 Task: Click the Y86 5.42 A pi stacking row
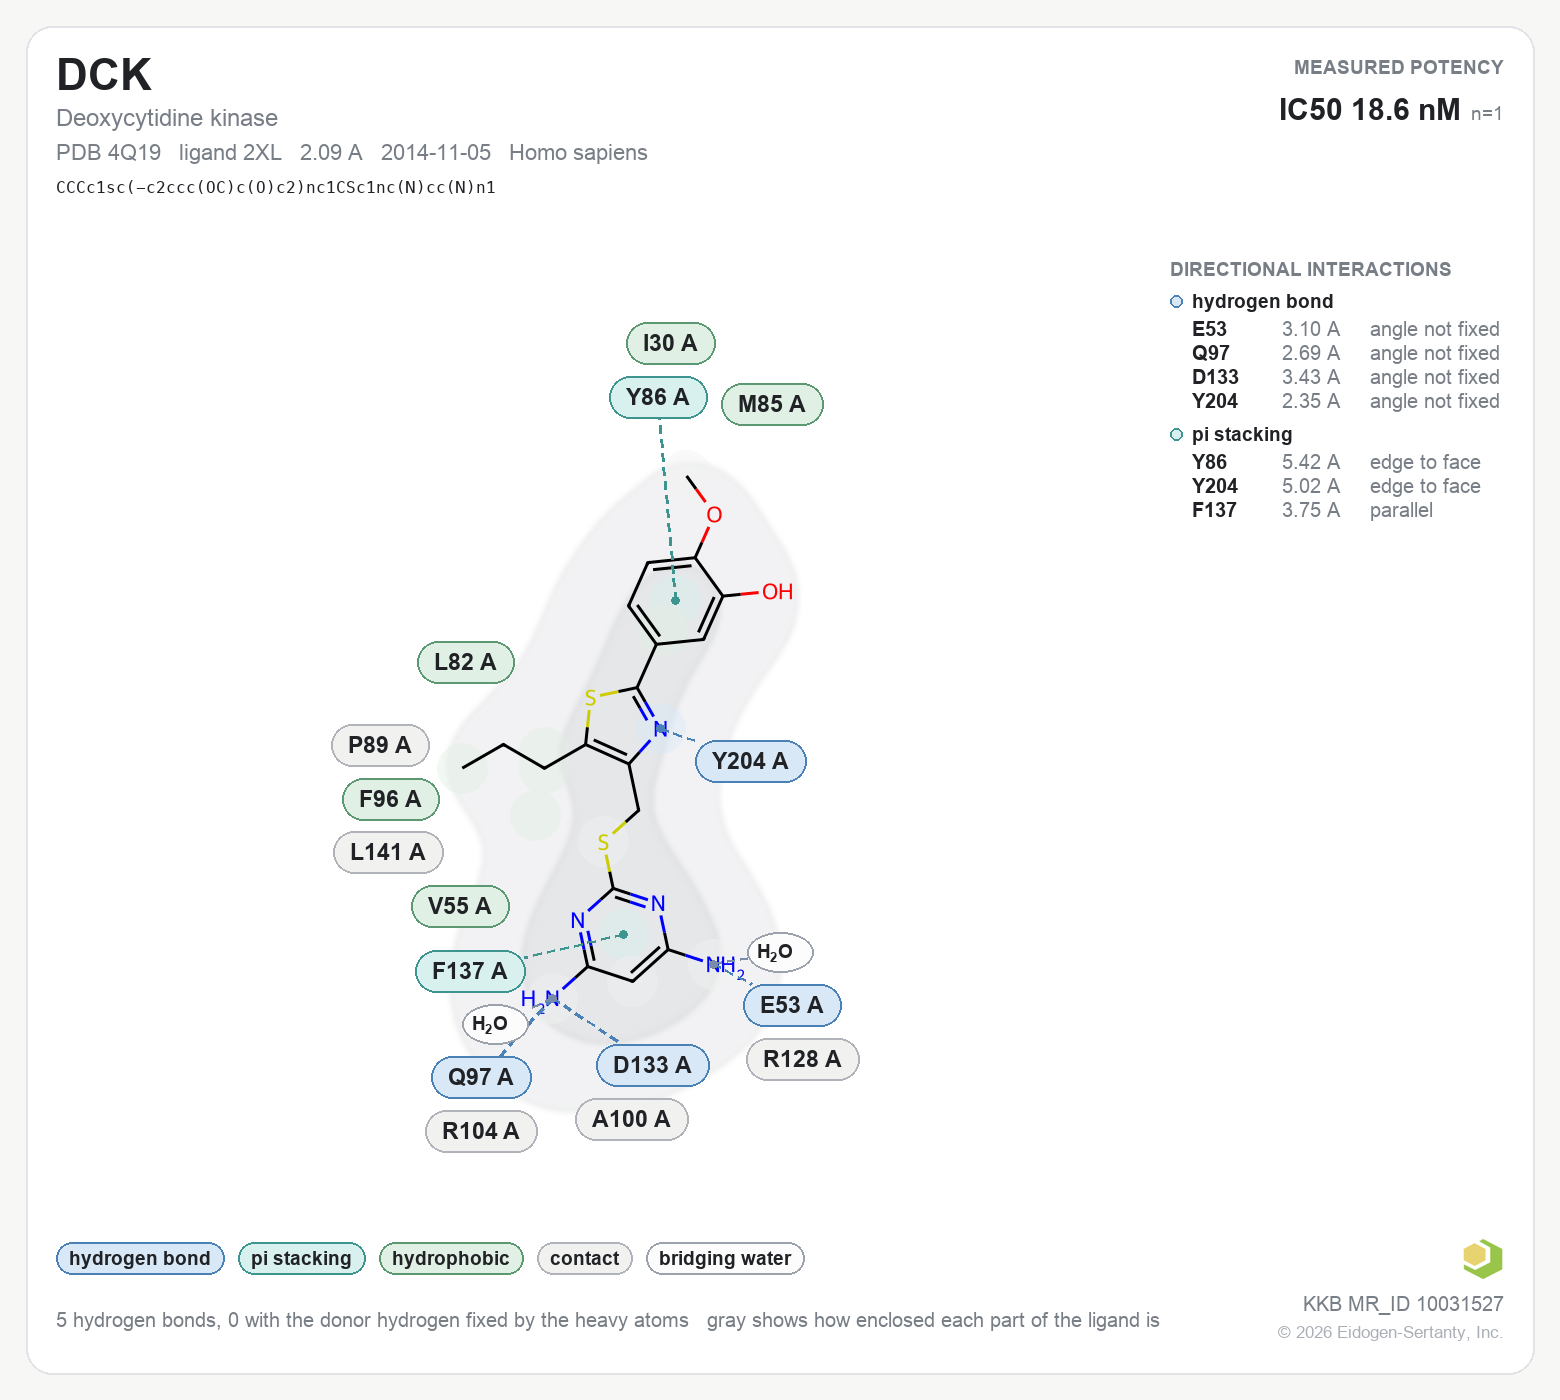point(1336,462)
